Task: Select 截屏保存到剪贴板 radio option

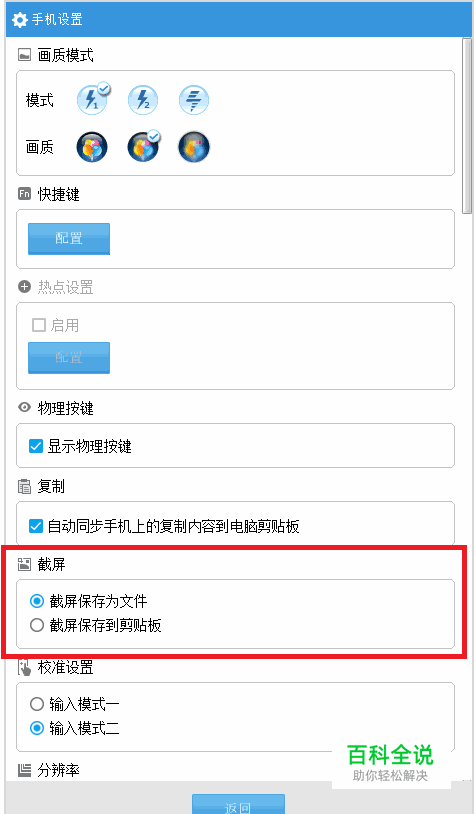Action: point(37,625)
